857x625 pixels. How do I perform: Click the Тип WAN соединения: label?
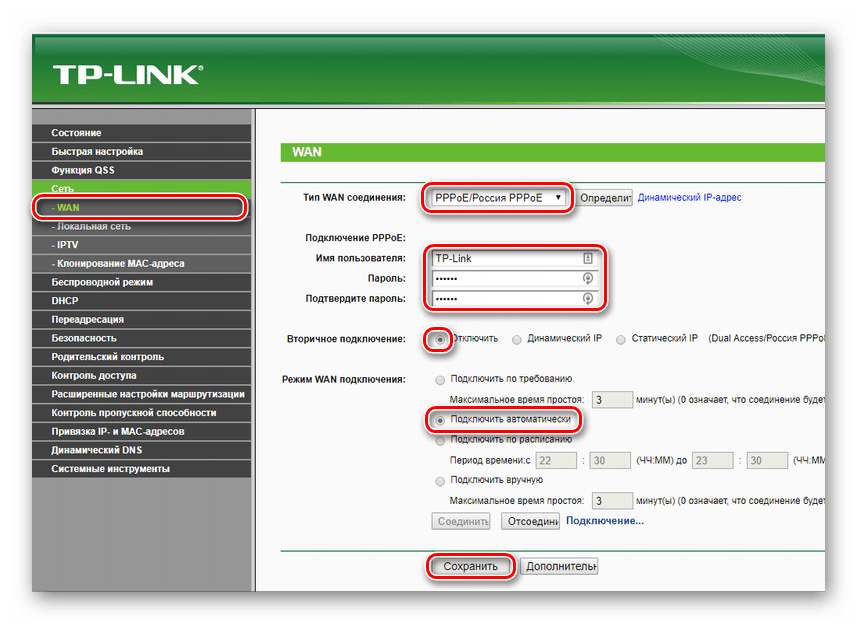click(354, 197)
